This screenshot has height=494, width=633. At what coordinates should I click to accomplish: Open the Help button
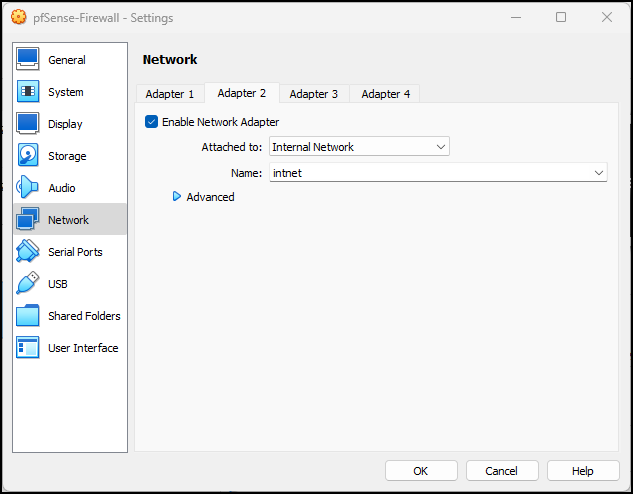(x=583, y=471)
